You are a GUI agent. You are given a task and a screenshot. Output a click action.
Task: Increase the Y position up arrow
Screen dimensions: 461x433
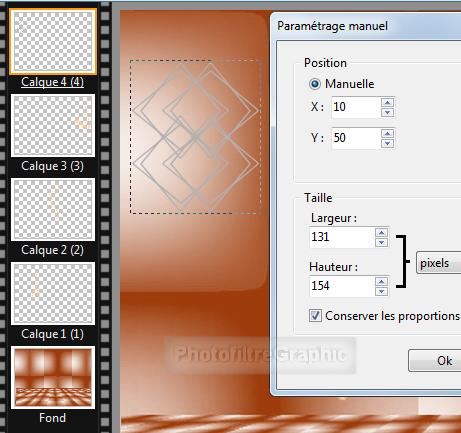[x=387, y=133]
